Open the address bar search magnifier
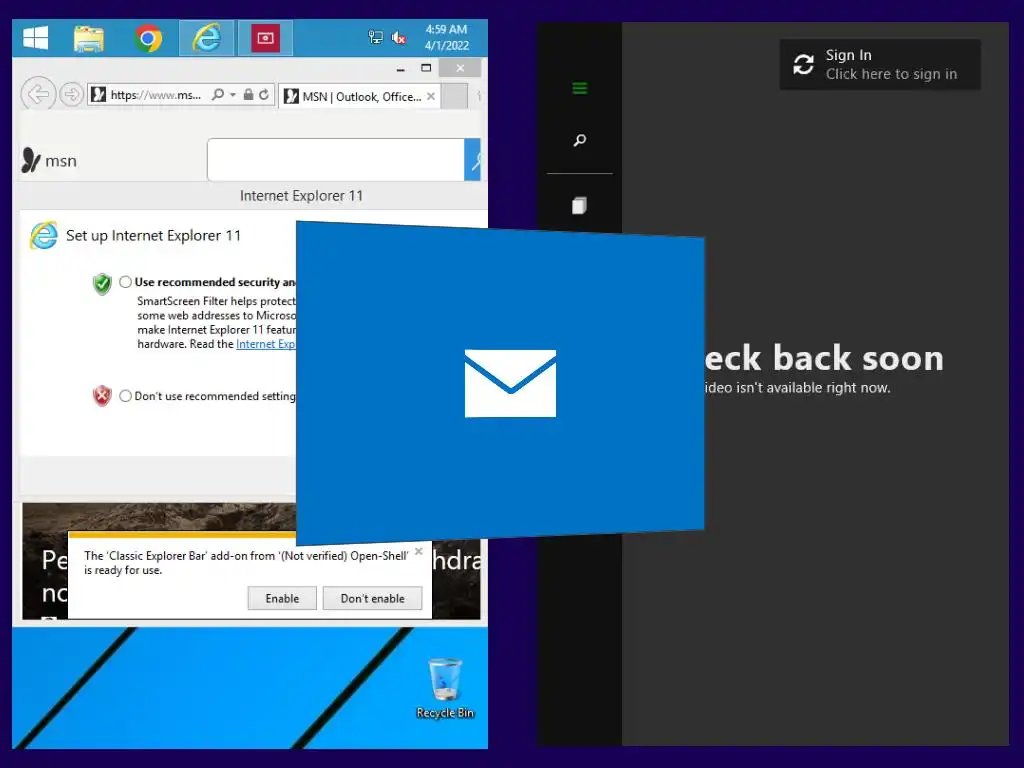Image resolution: width=1024 pixels, height=768 pixels. pos(218,95)
